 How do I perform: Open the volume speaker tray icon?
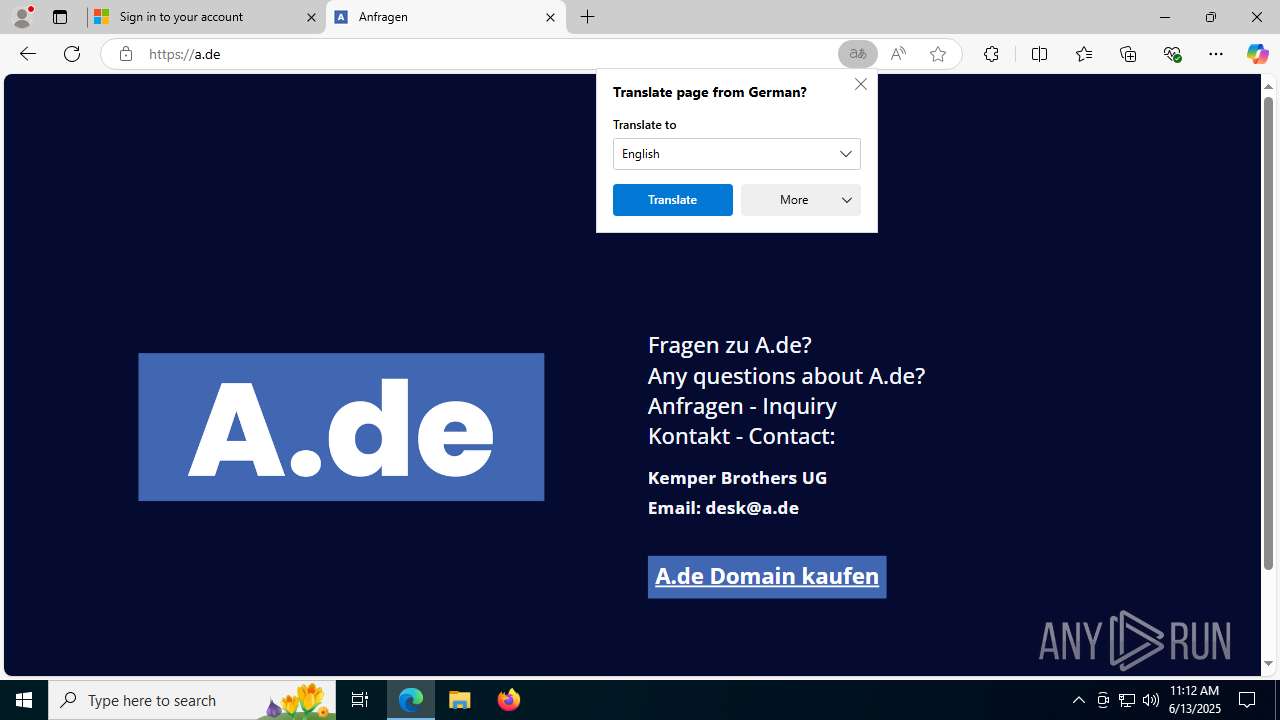tap(1151, 700)
